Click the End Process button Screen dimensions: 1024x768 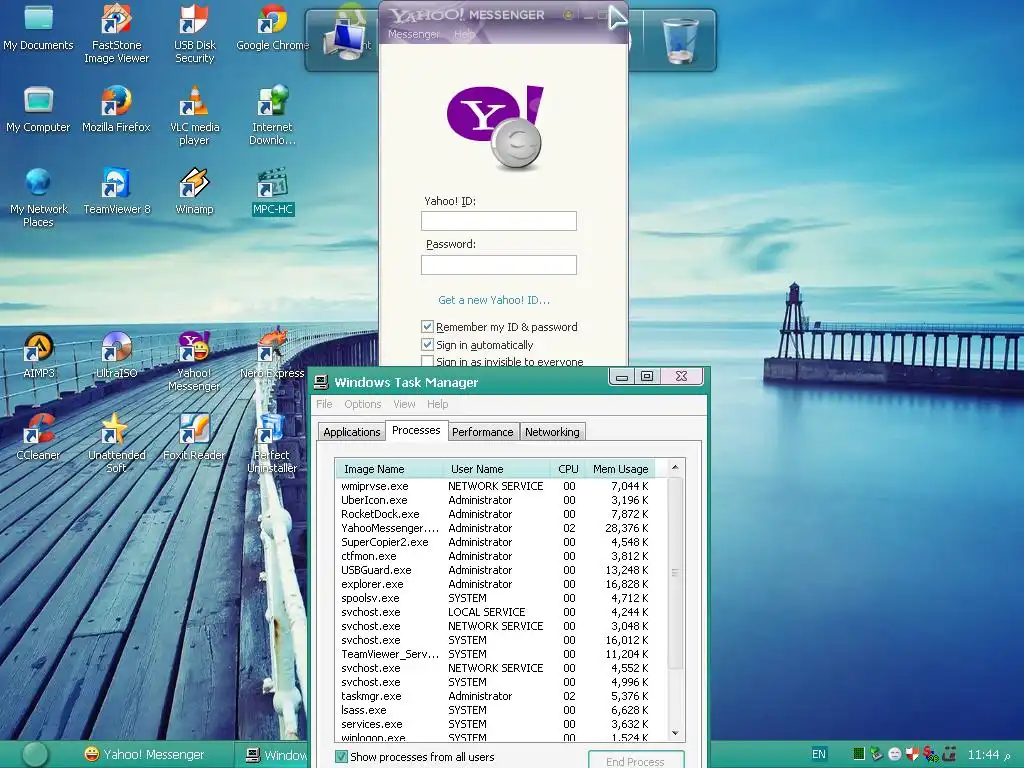pyautogui.click(x=635, y=760)
